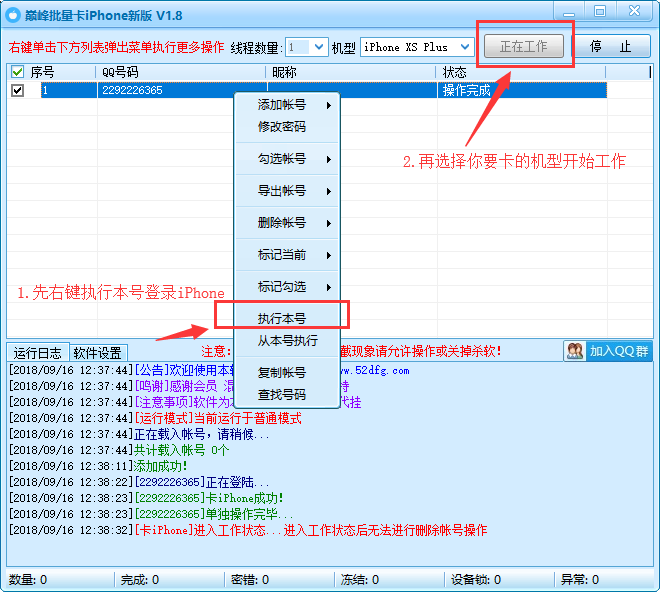Click the app icon in the title bar
Screen dimensions: 660x592
click(x=13, y=14)
